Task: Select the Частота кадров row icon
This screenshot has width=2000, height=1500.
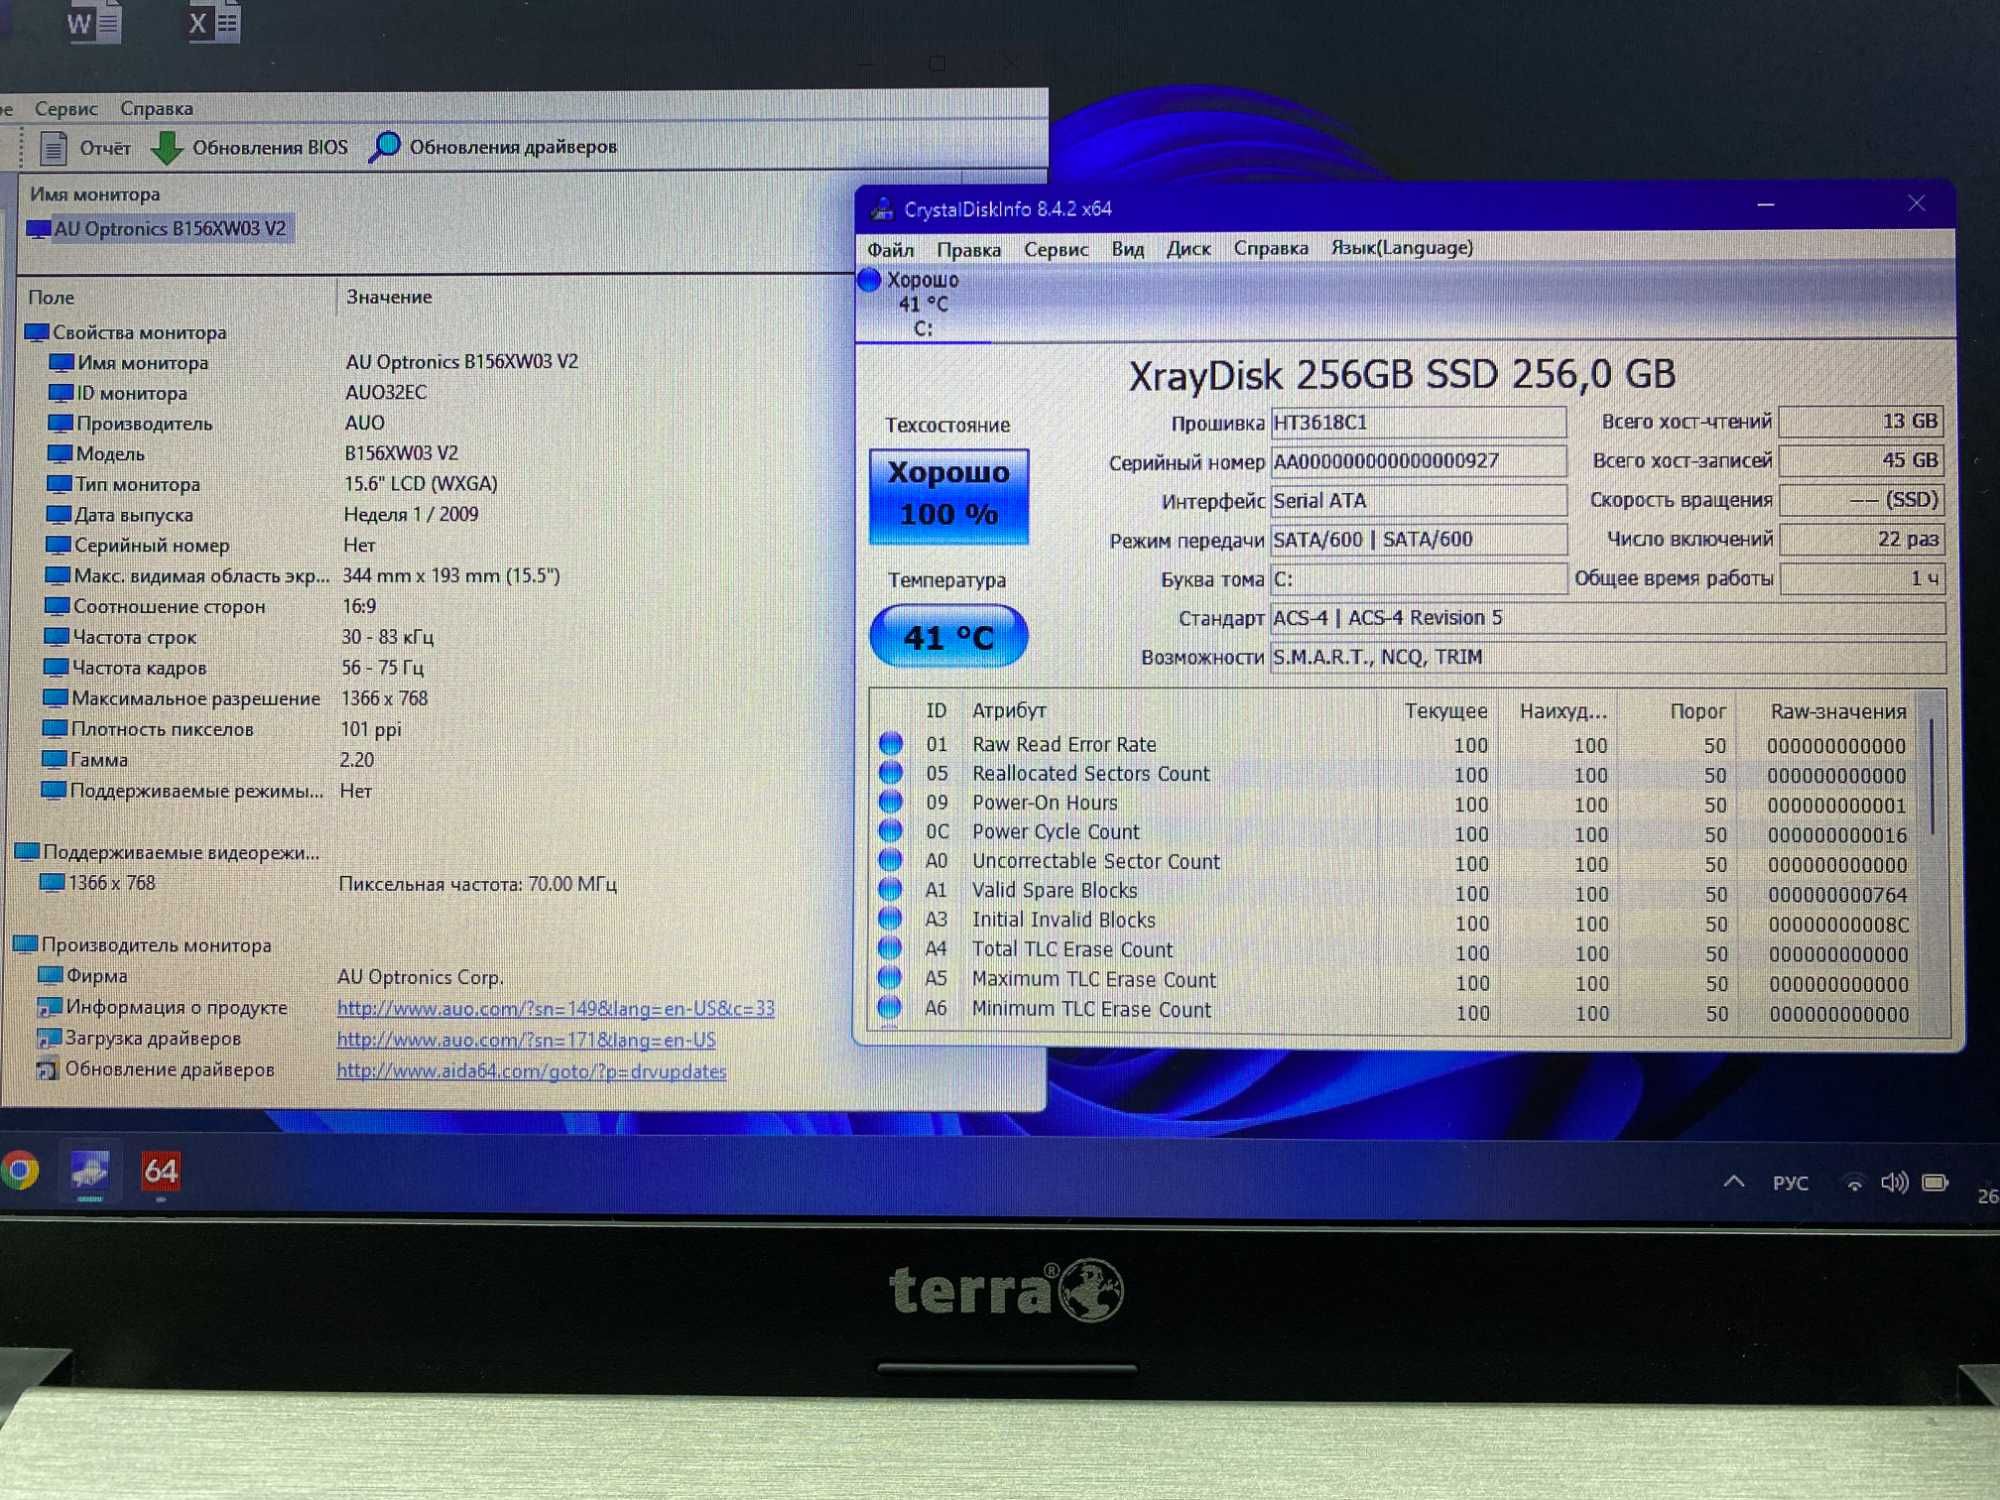Action: (56, 668)
